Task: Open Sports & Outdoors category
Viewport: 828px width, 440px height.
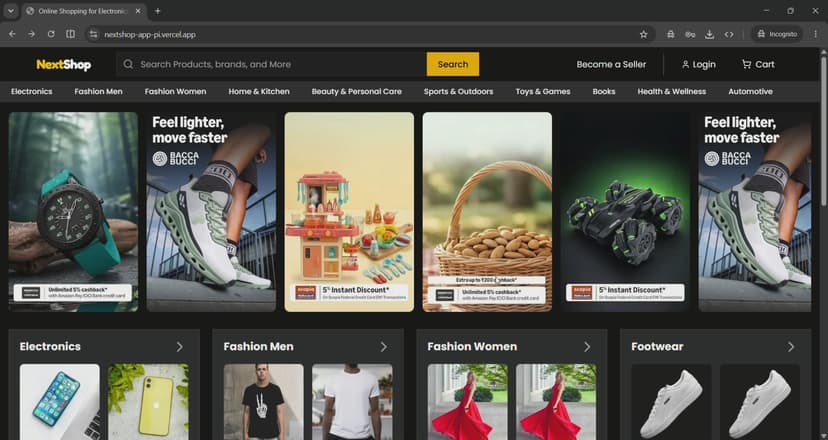Action: (x=458, y=91)
